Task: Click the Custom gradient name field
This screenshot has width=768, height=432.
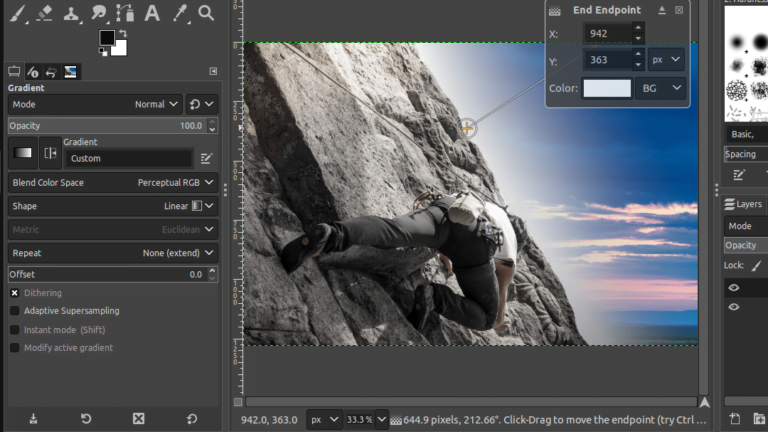Action: pos(128,159)
